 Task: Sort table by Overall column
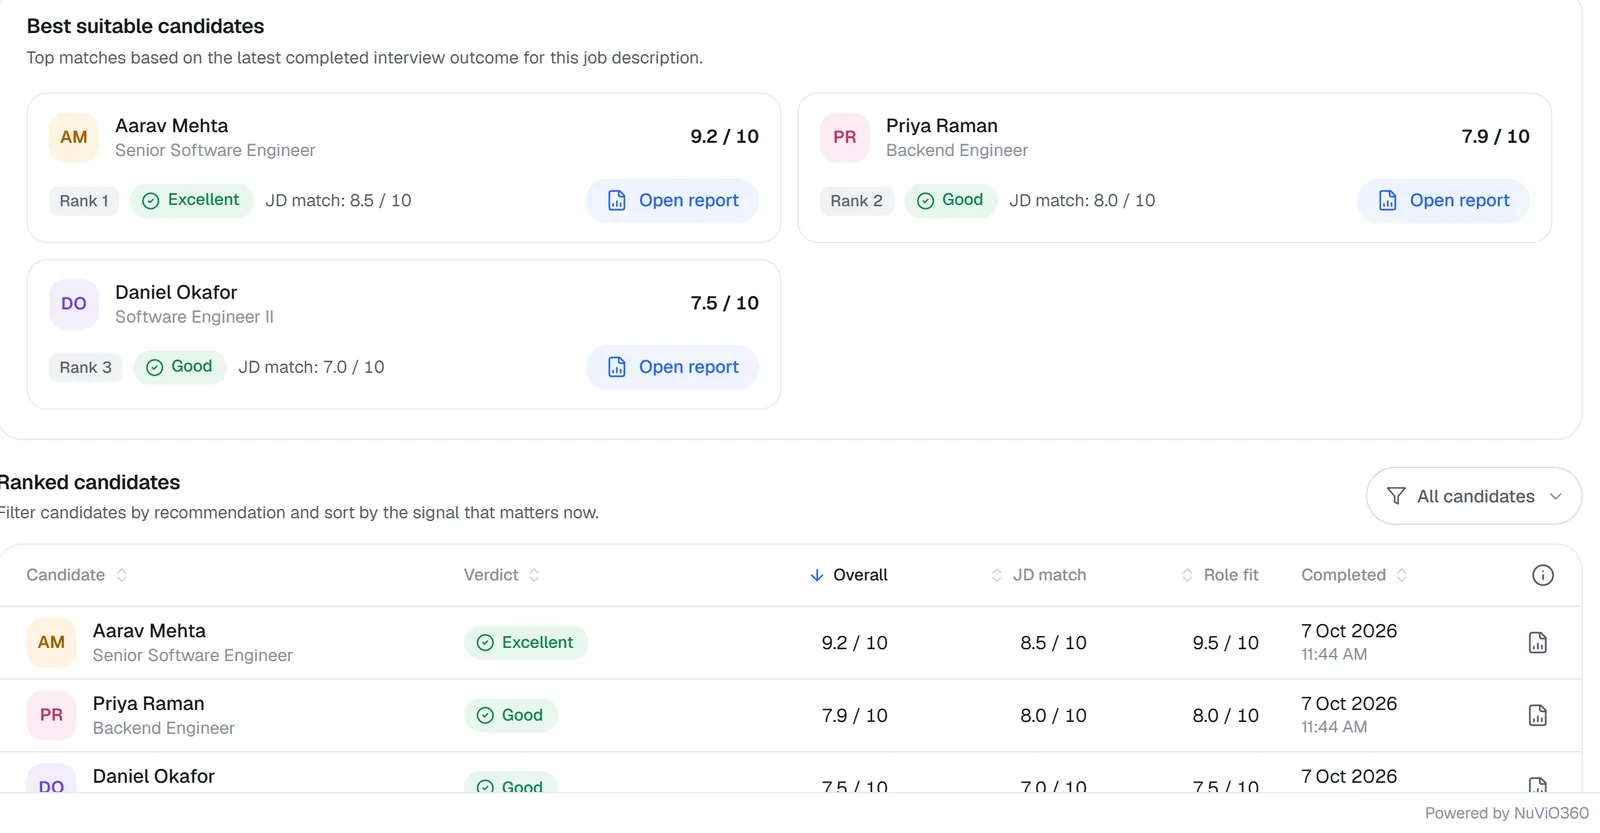[x=848, y=575]
